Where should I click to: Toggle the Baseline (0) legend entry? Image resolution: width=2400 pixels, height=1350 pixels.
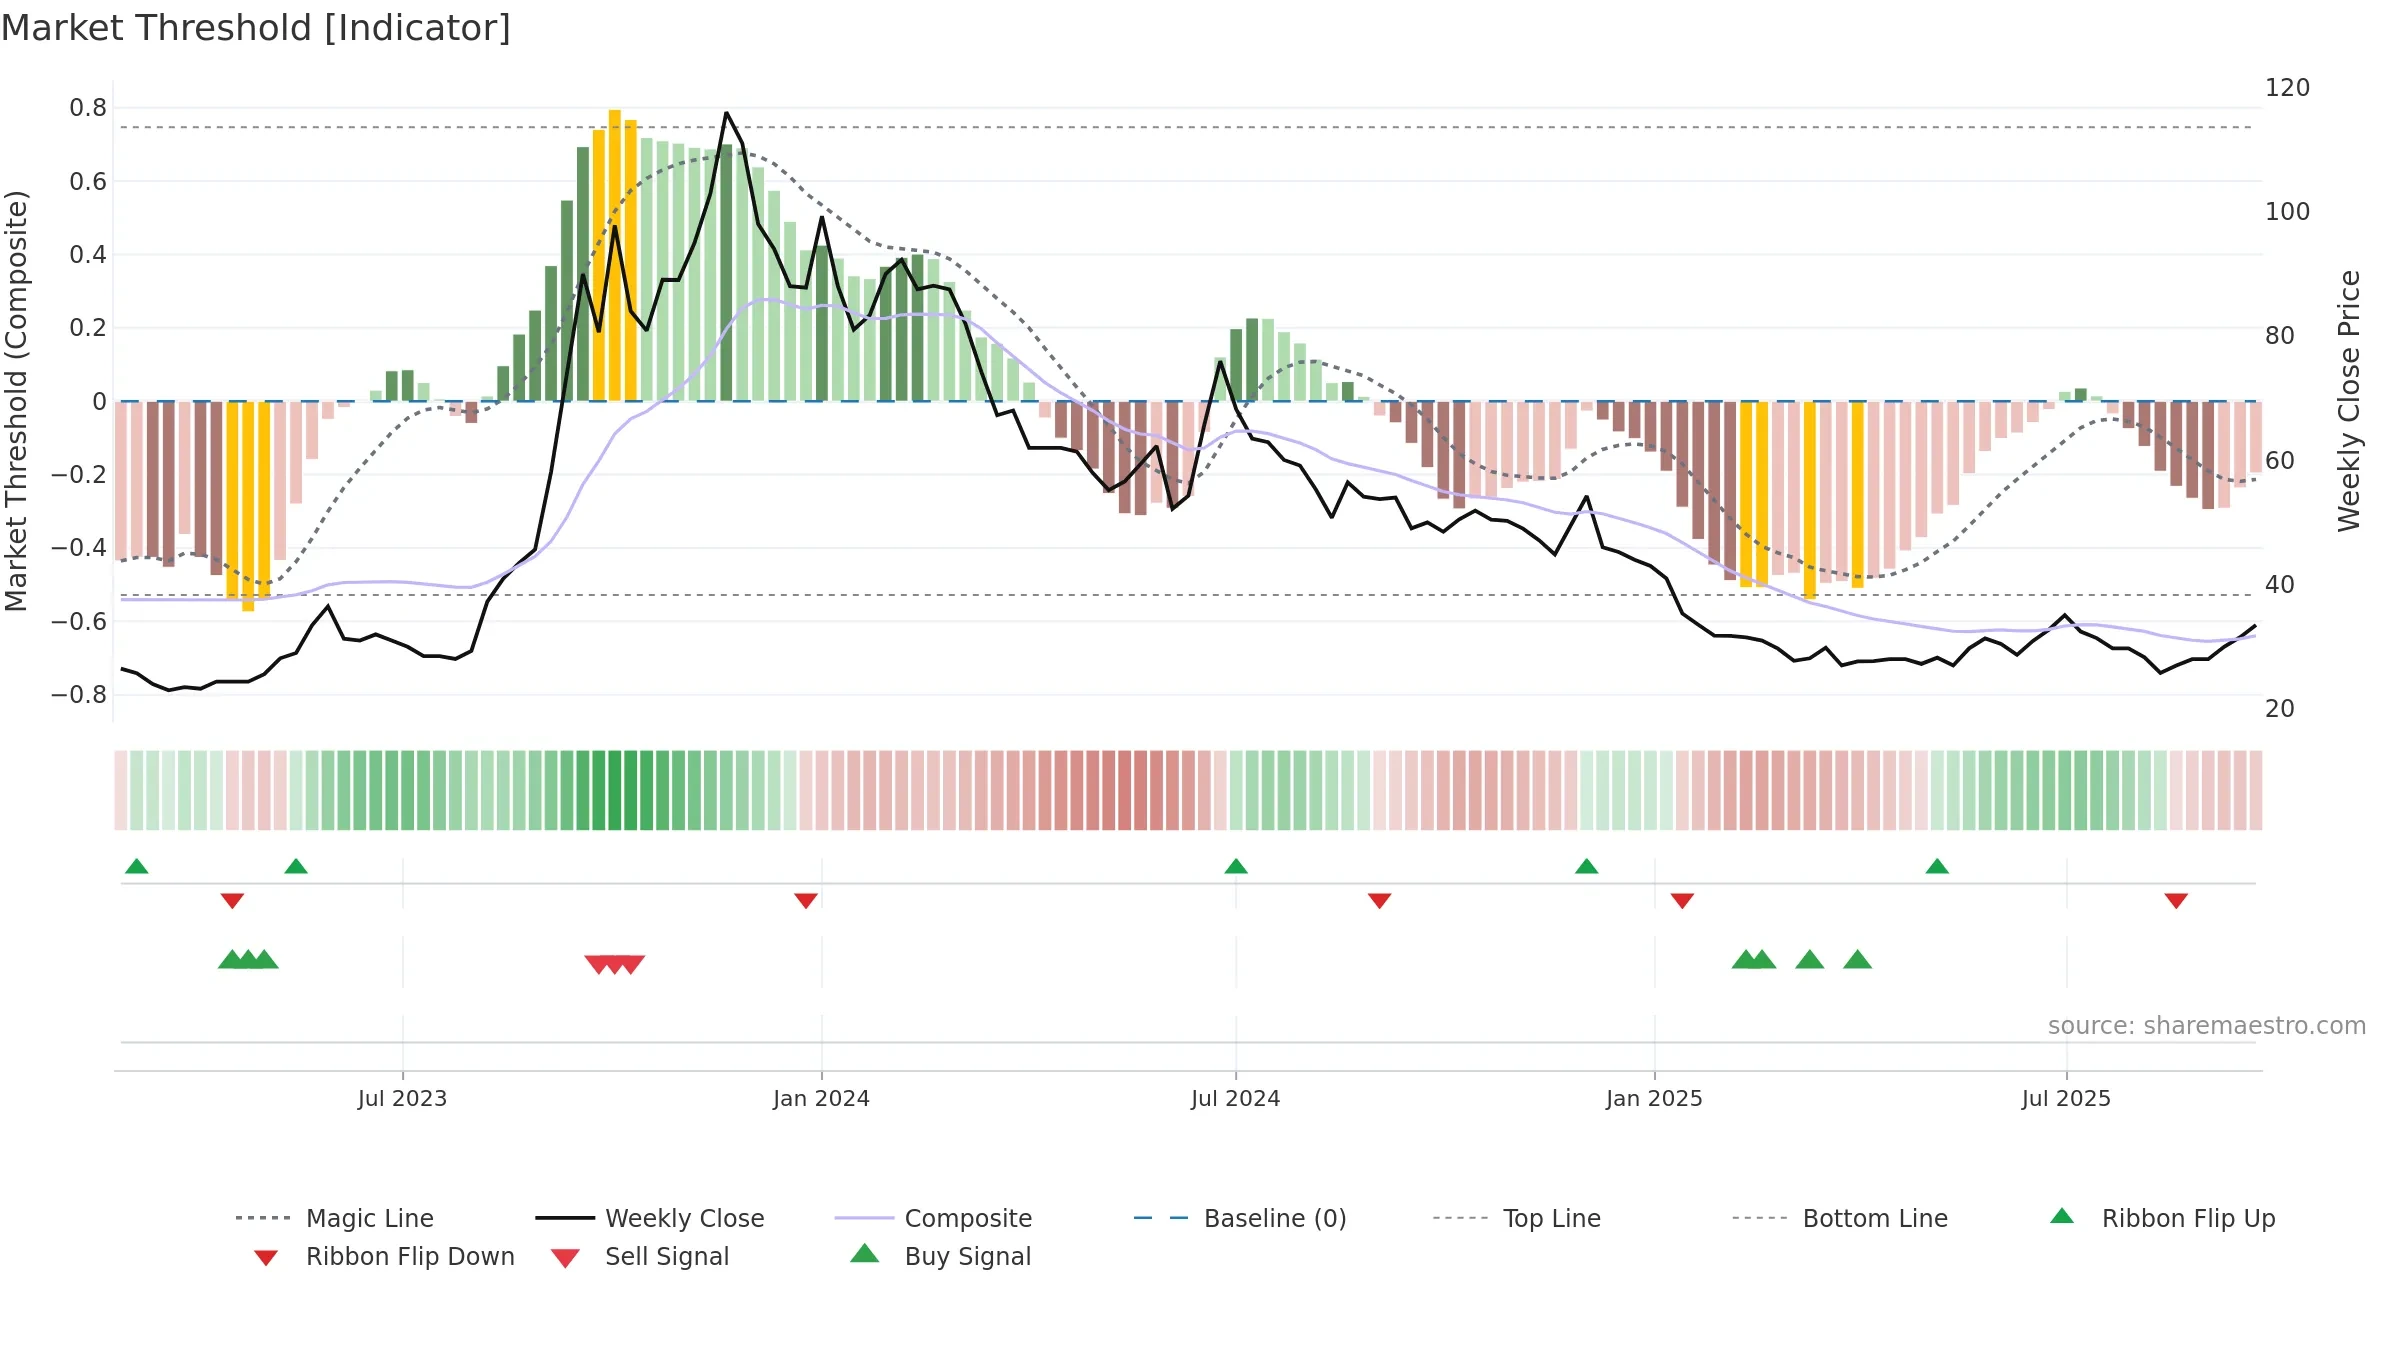1240,1218
